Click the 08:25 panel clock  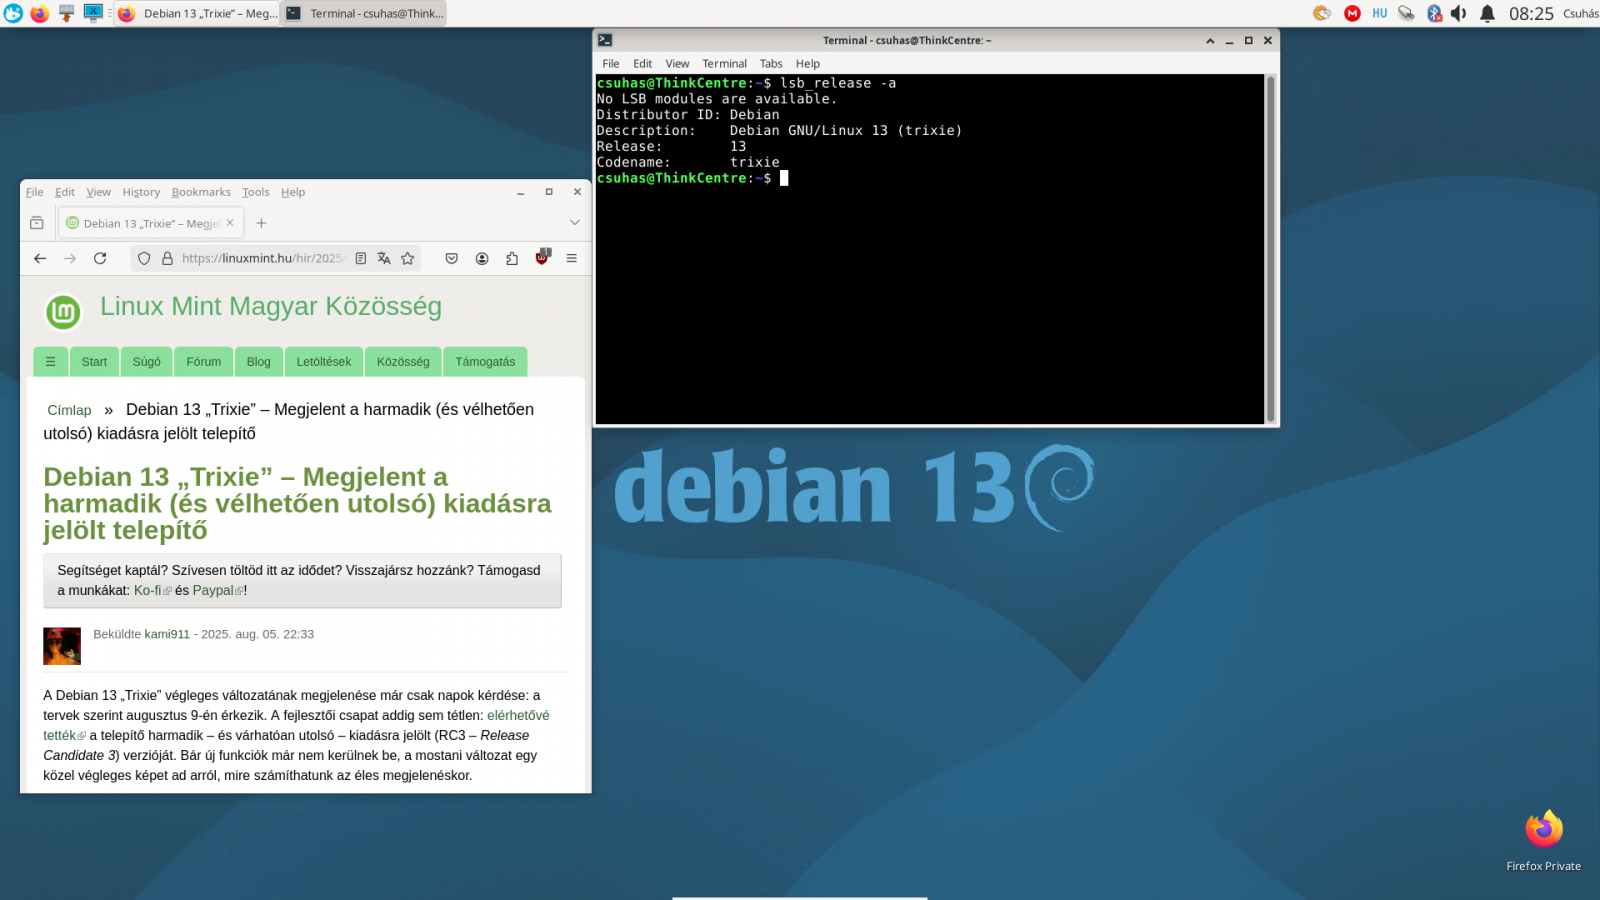click(x=1531, y=13)
